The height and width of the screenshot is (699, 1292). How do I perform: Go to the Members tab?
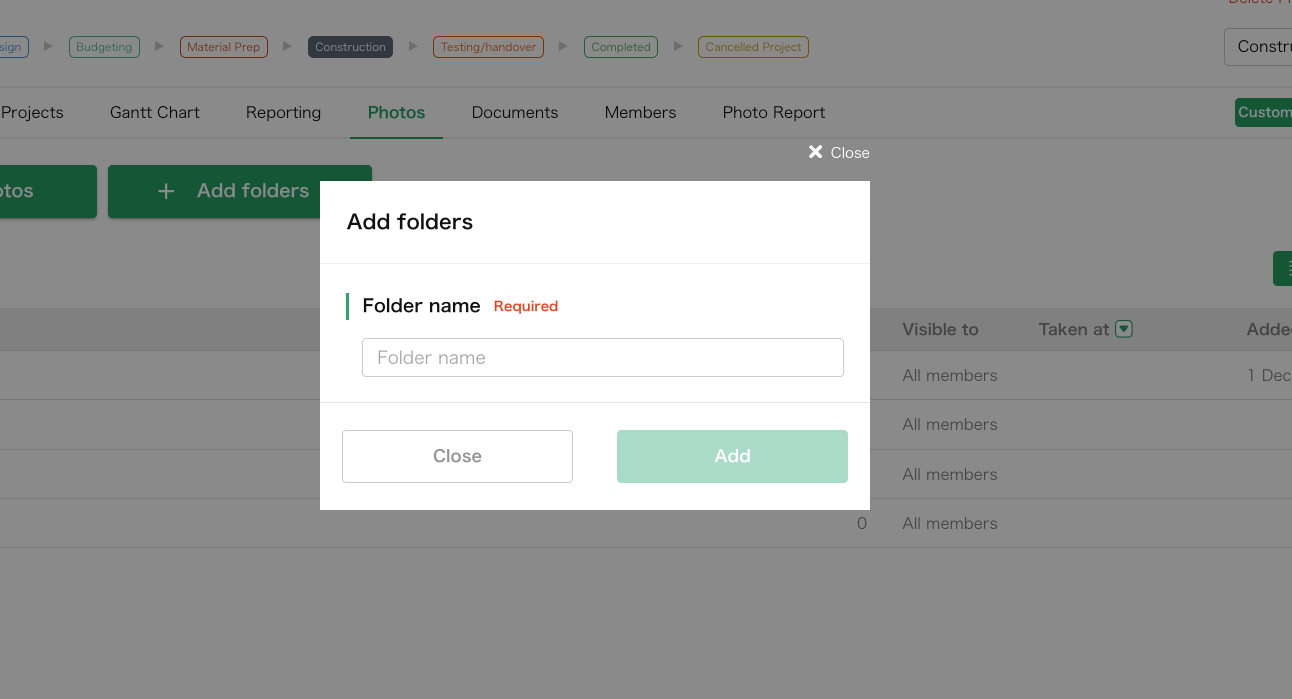point(640,113)
